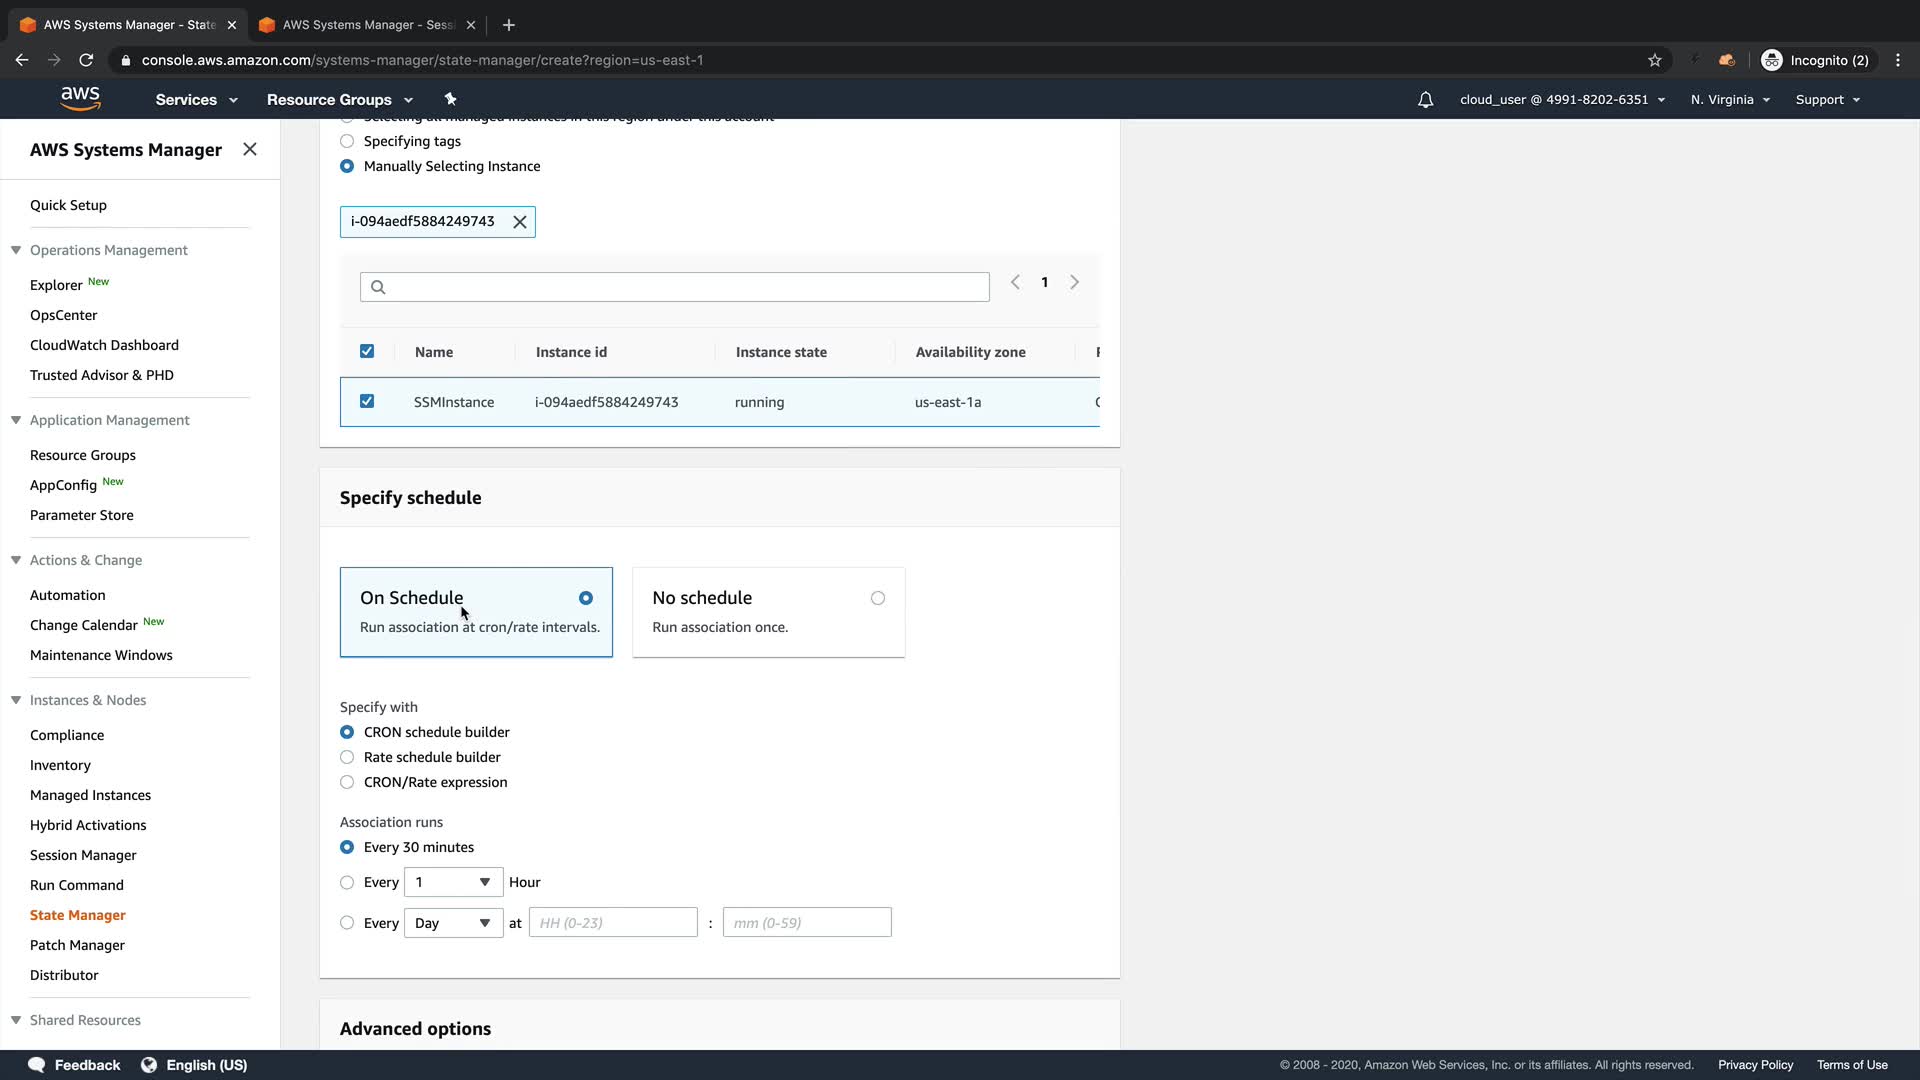The image size is (1920, 1080).
Task: Open Patch Manager in sidebar
Action: pyautogui.click(x=77, y=945)
